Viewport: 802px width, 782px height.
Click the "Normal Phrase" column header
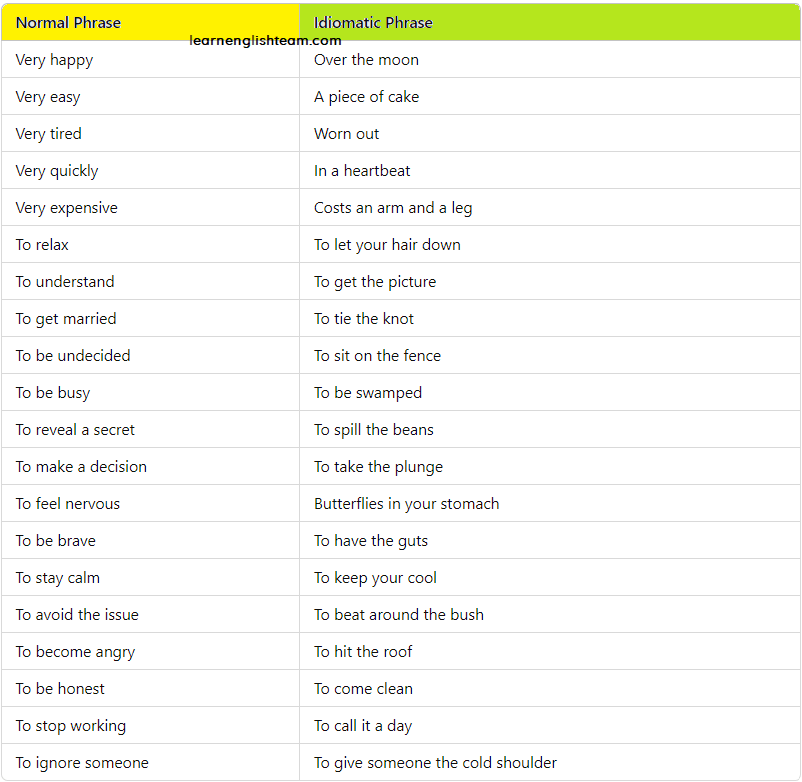click(68, 22)
